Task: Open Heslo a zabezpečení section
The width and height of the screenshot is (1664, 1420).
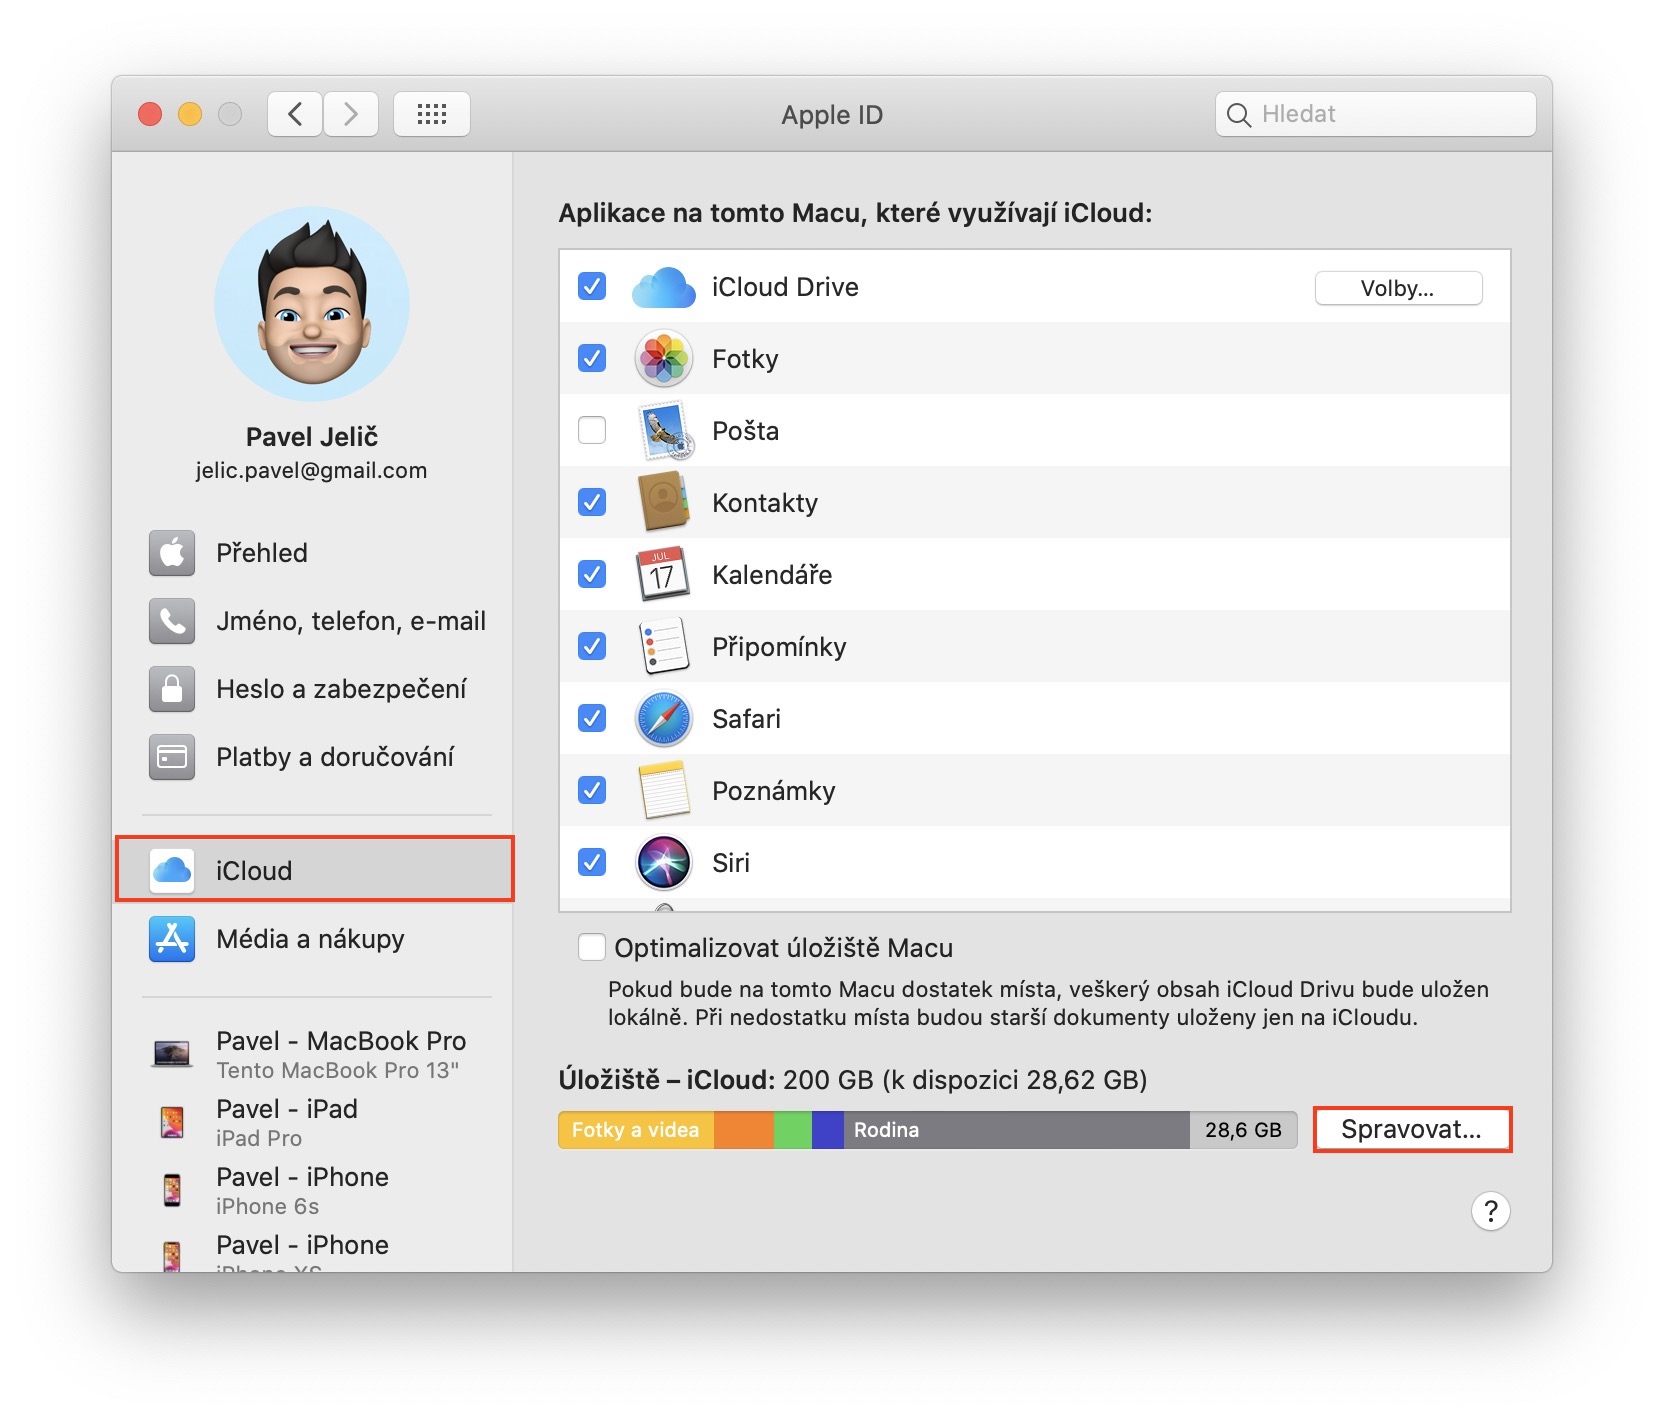Action: 314,689
